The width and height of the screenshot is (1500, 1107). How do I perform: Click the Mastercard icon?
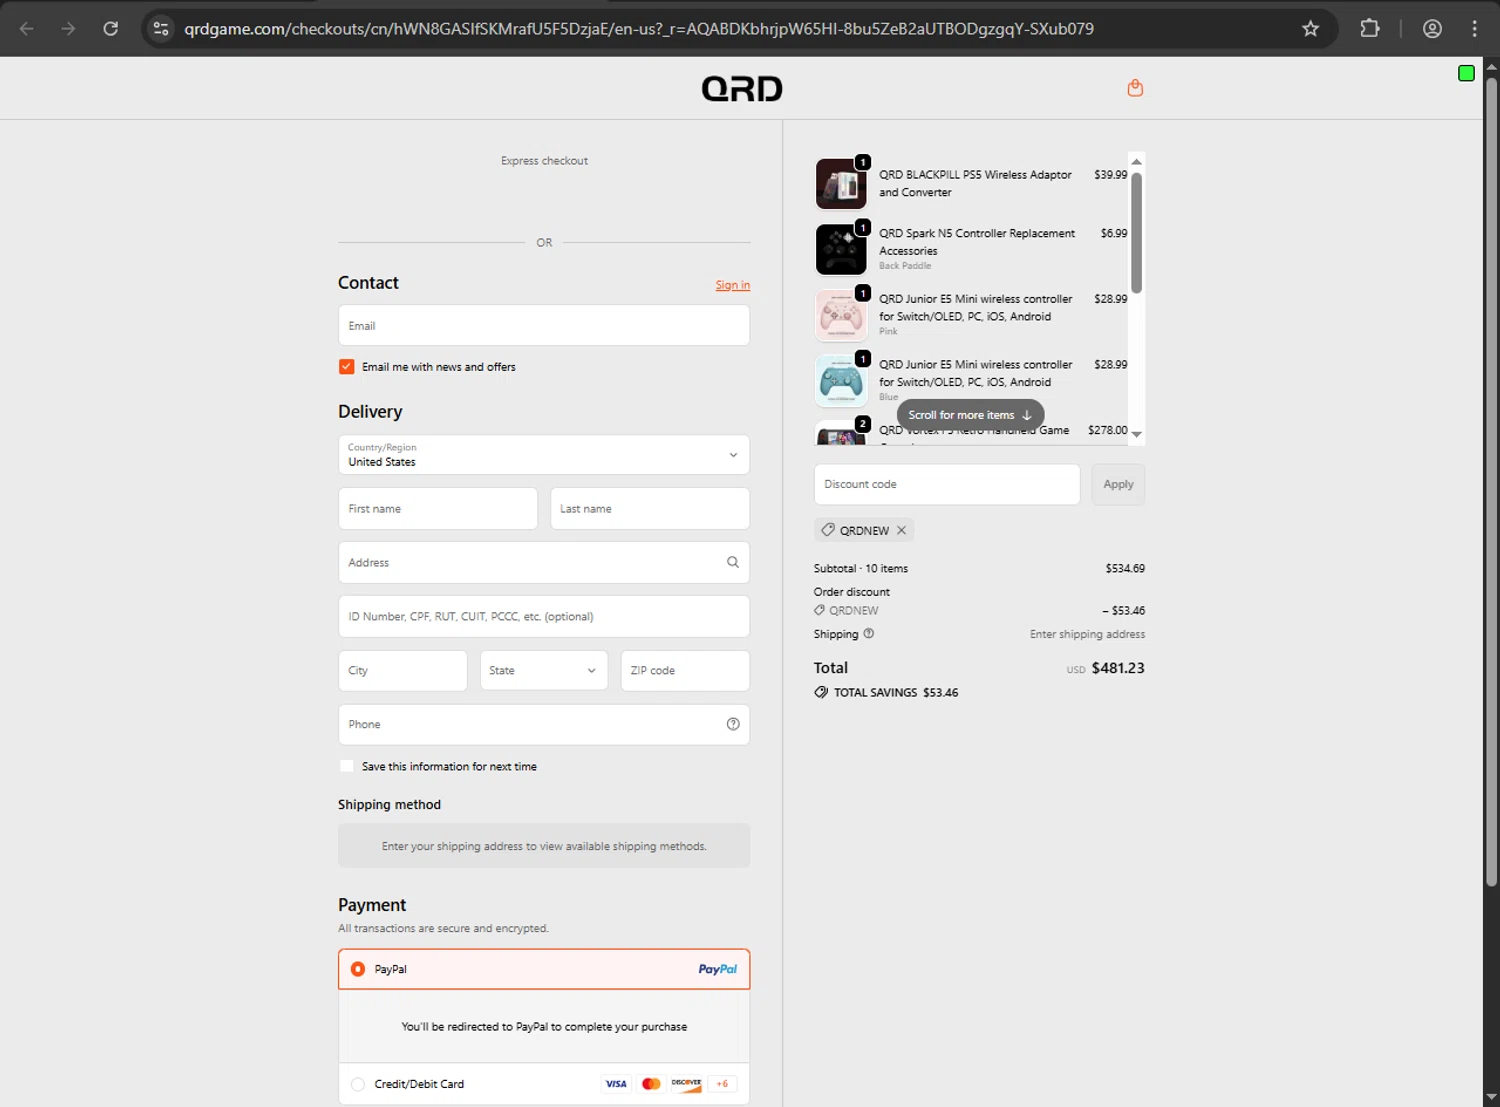pyautogui.click(x=651, y=1084)
